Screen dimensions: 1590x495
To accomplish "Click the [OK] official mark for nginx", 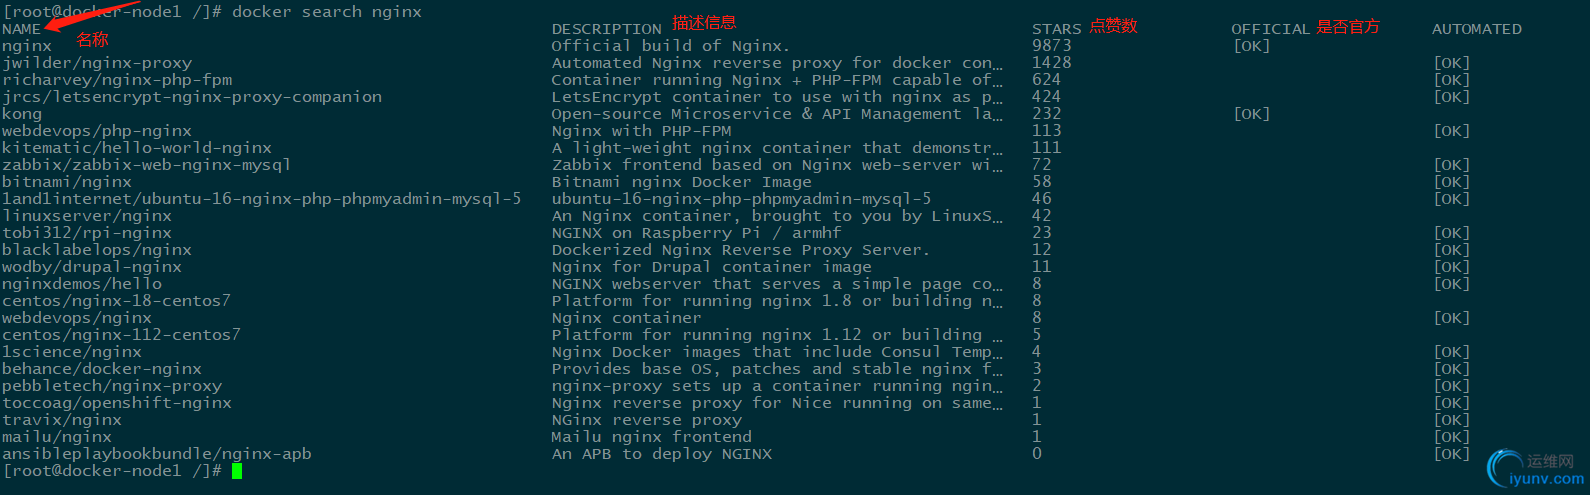I will pos(1252,46).
